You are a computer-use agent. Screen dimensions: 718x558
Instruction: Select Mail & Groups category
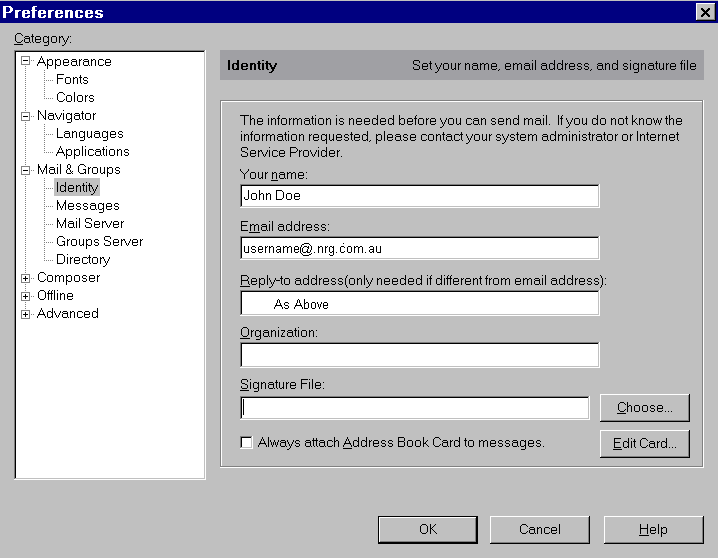79,169
